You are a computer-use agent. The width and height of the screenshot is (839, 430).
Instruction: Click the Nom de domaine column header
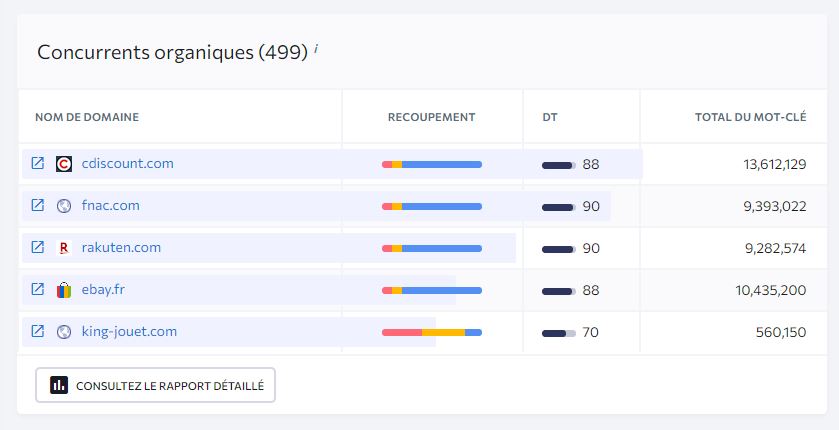tap(87, 117)
